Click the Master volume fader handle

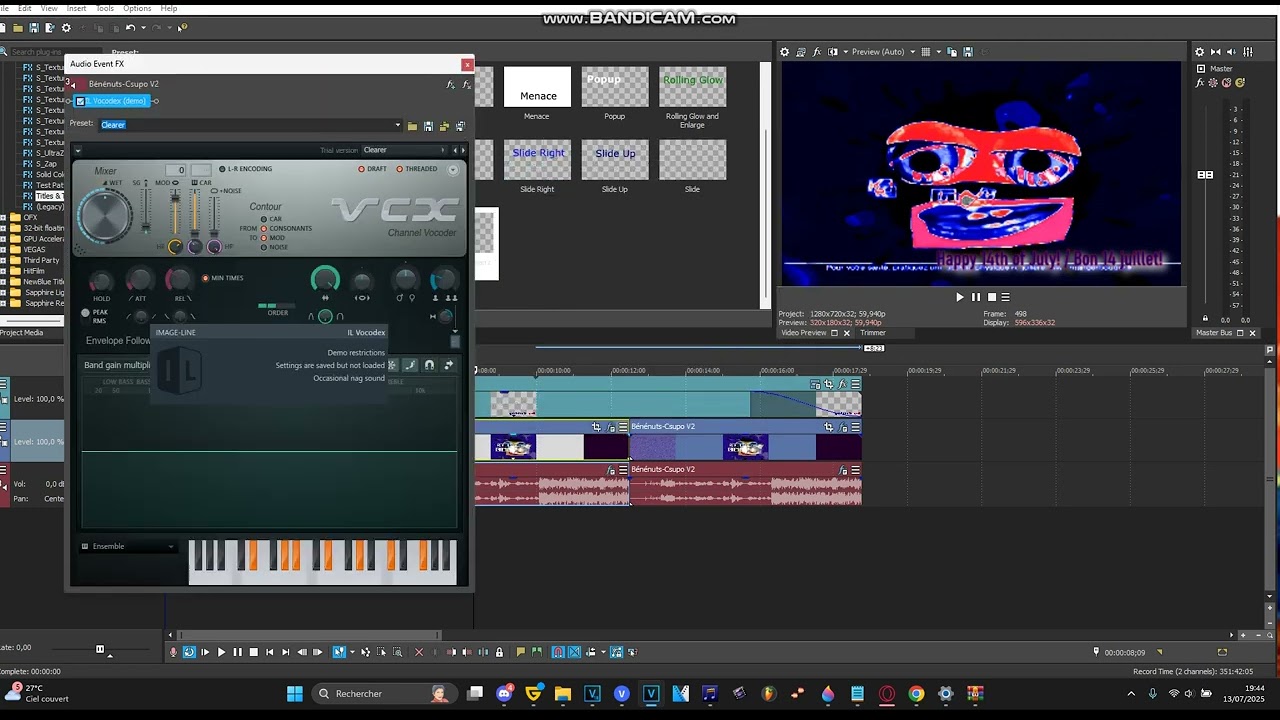pyautogui.click(x=1206, y=175)
